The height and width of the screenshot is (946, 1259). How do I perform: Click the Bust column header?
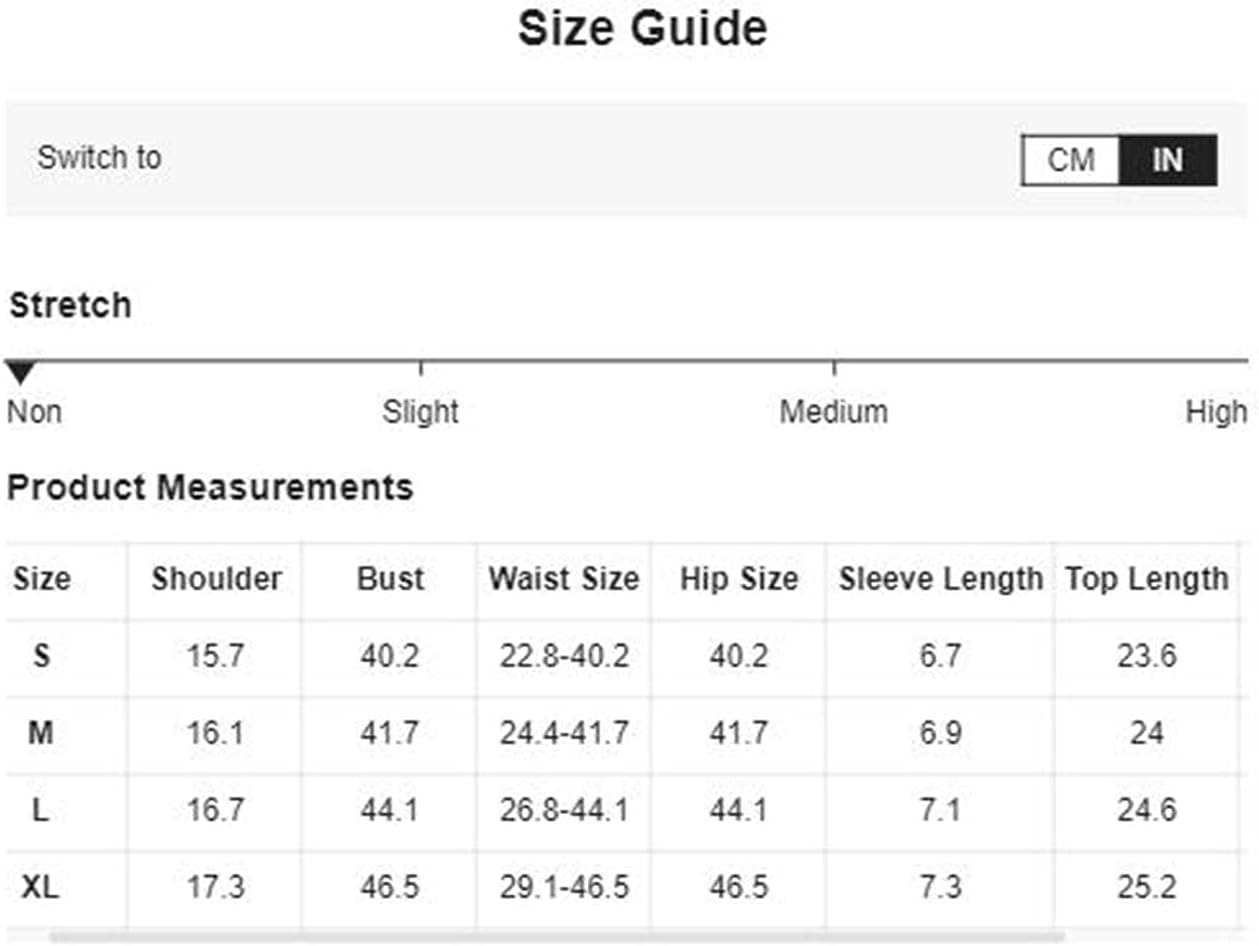coord(390,579)
